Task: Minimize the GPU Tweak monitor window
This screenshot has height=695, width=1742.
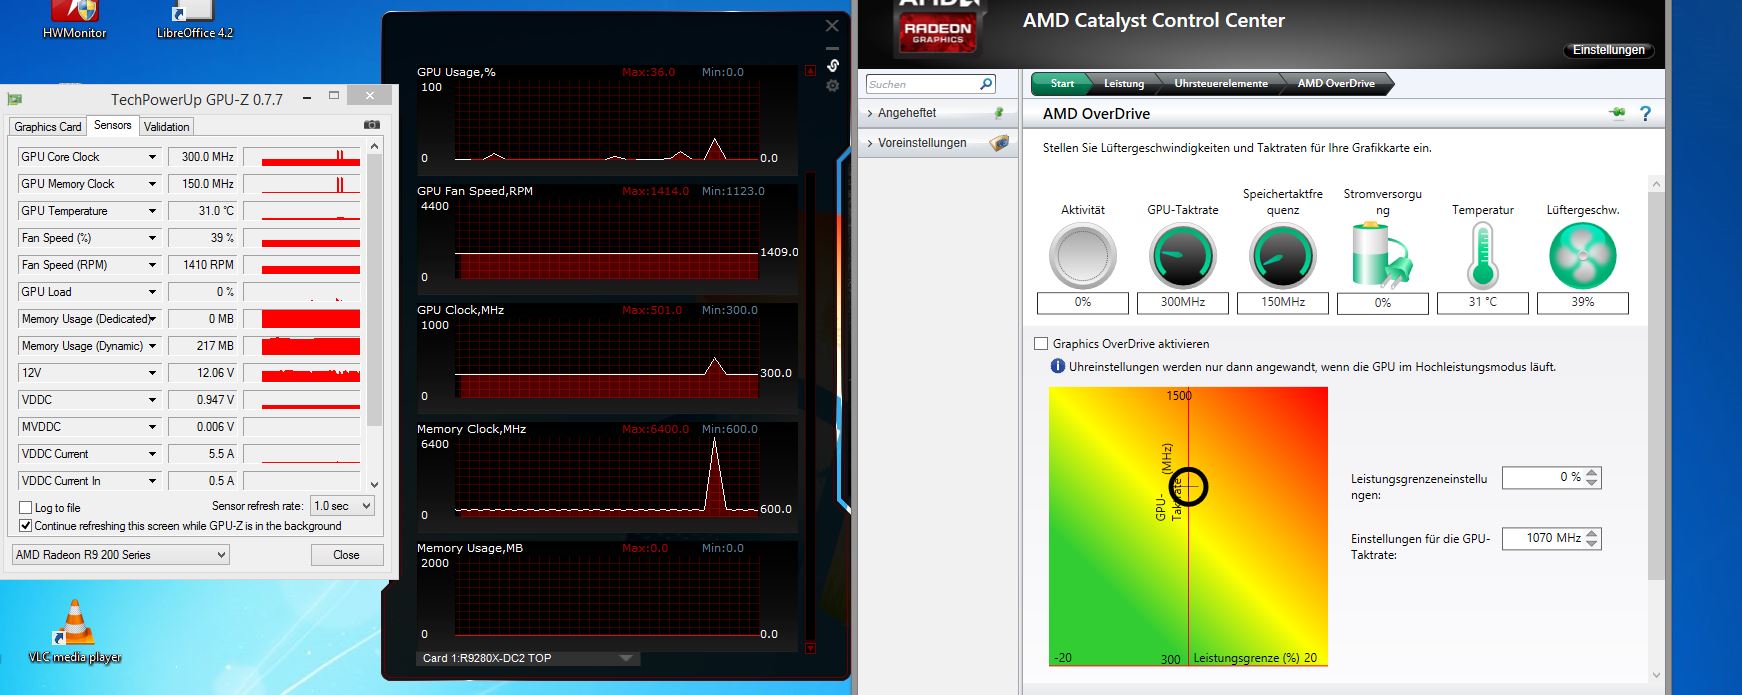Action: (x=832, y=46)
